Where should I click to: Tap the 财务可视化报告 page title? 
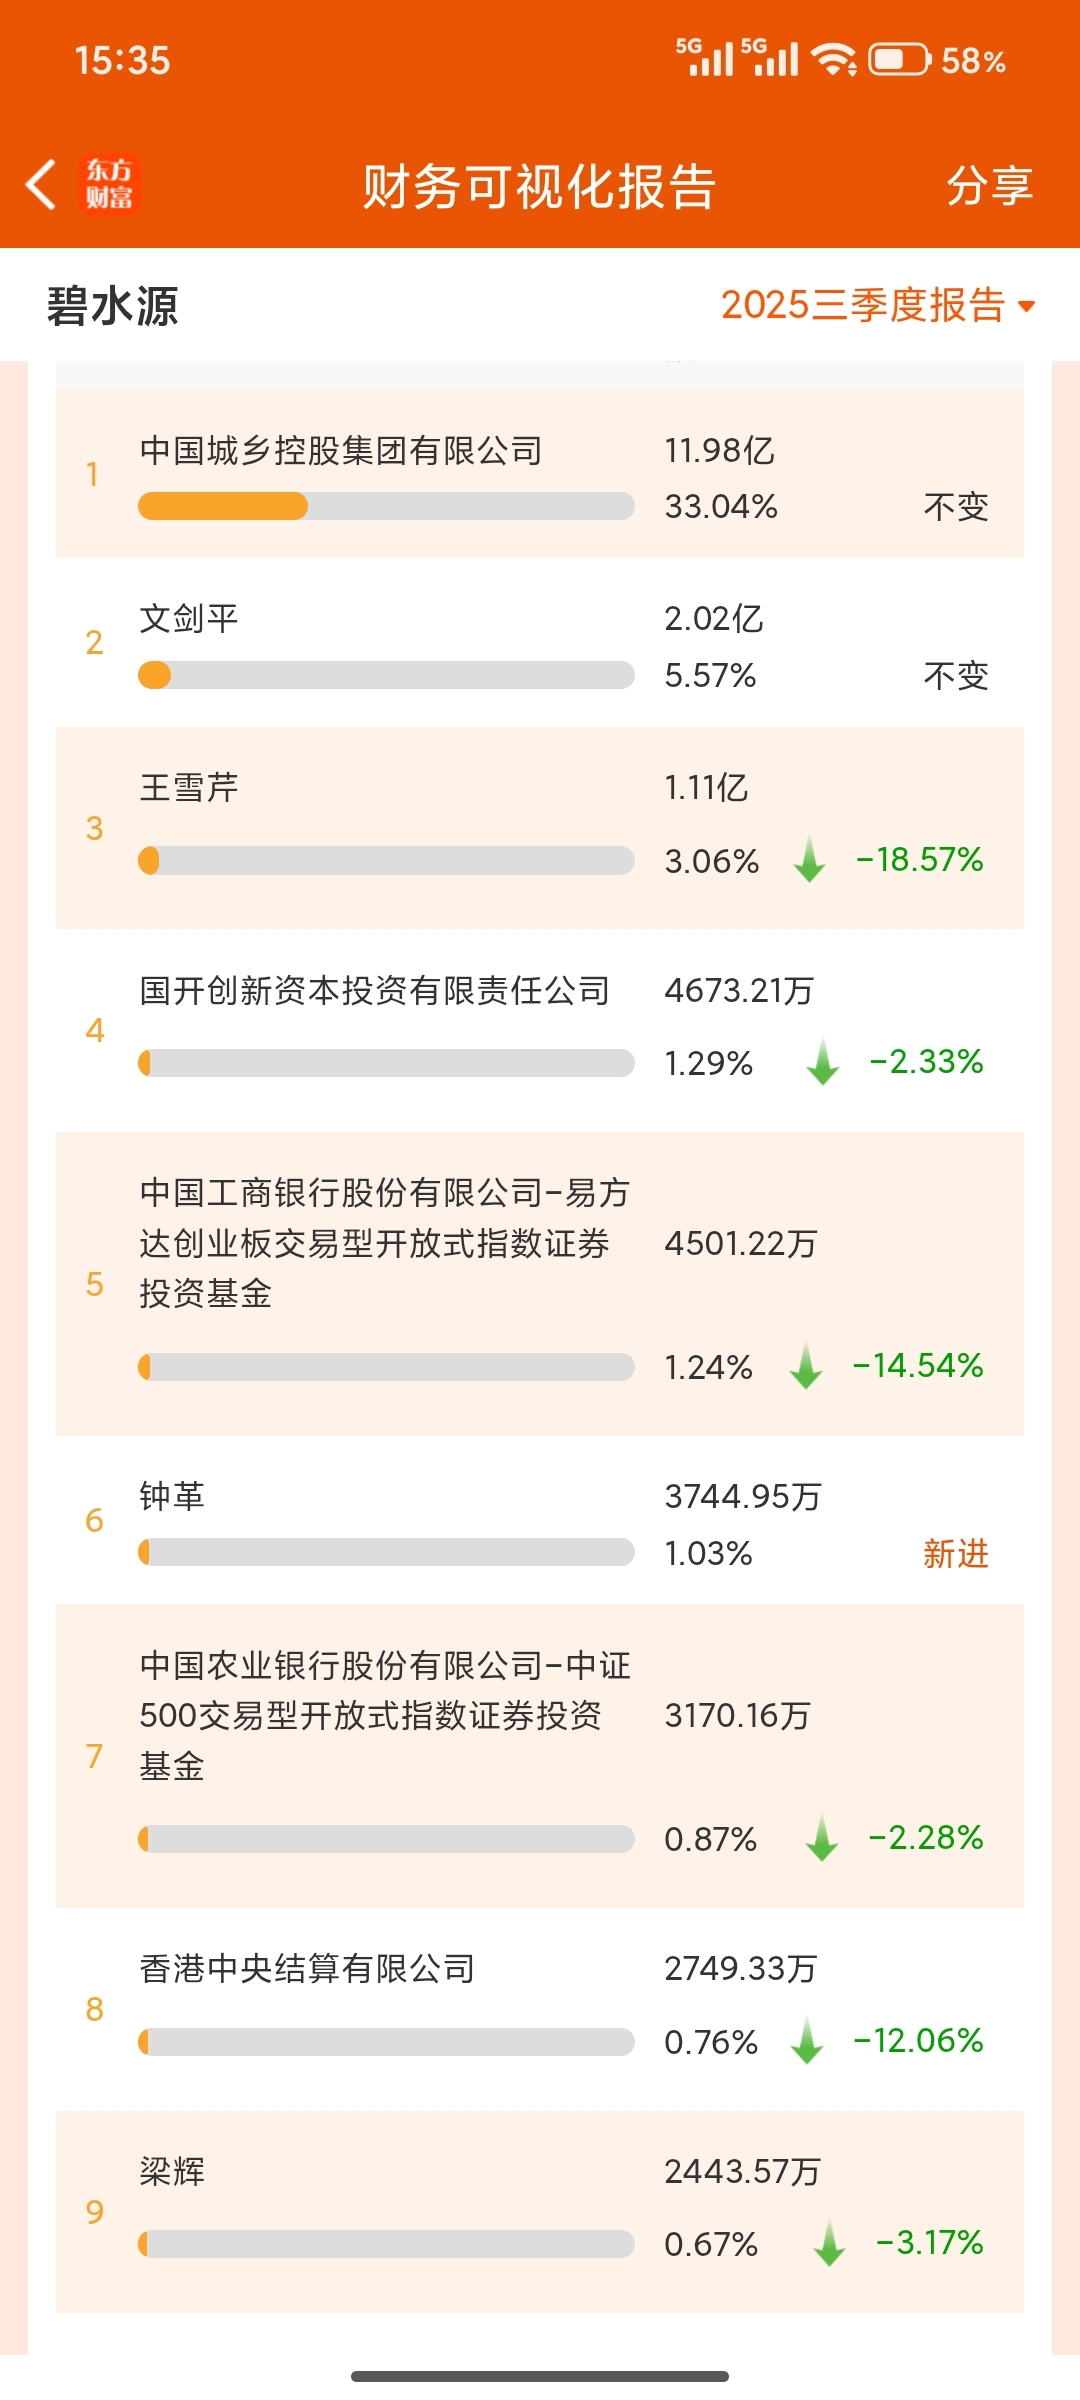539,186
